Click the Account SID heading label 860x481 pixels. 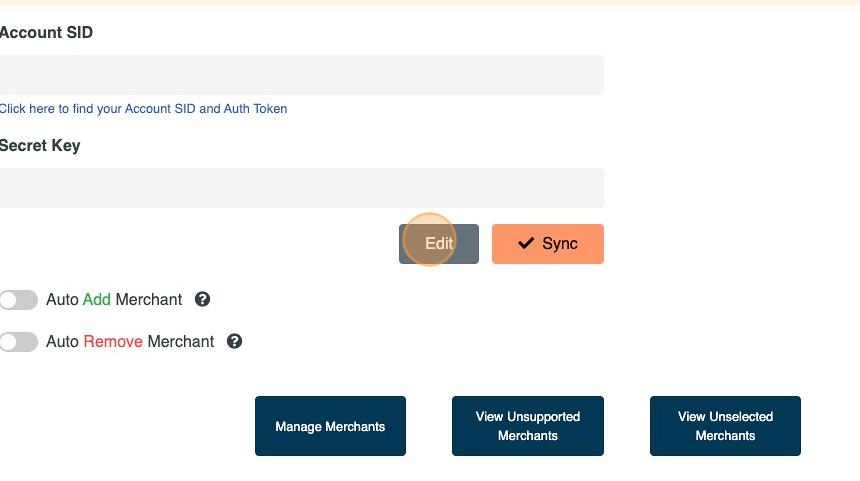[46, 32]
